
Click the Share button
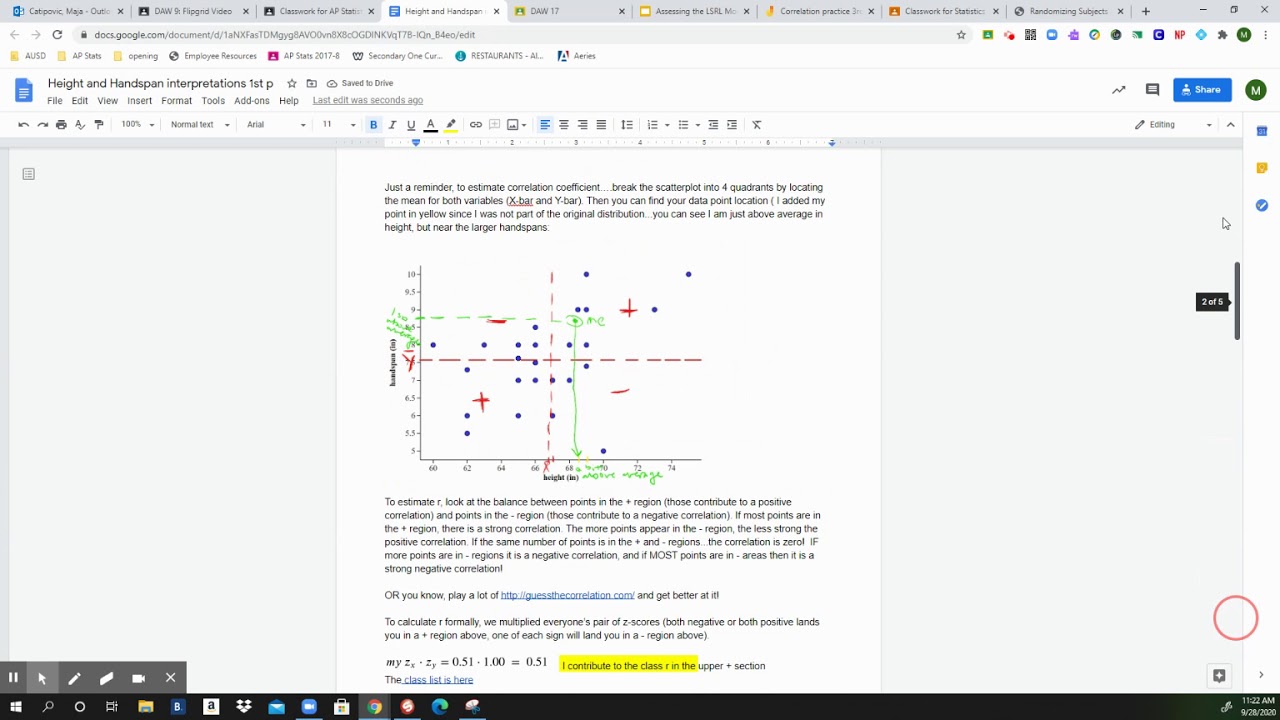1201,89
